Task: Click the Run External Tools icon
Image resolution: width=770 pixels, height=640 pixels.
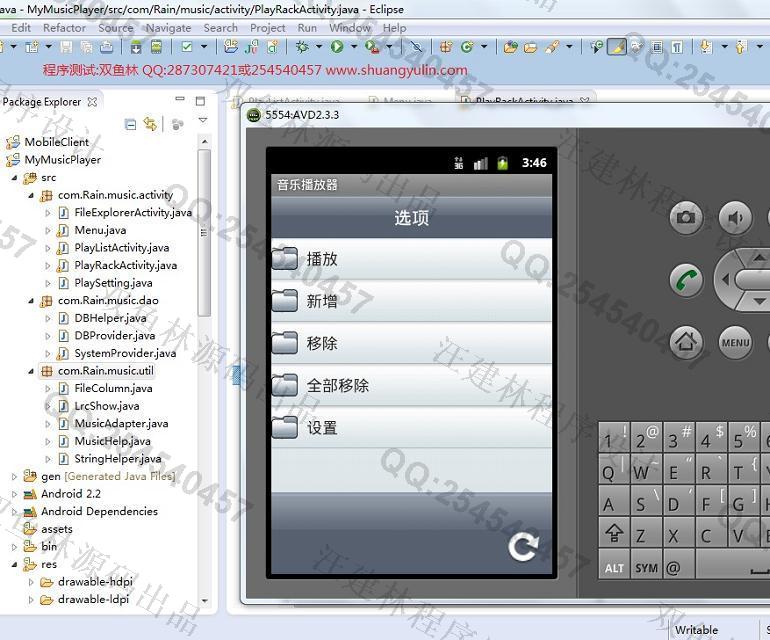Action: pos(372,47)
